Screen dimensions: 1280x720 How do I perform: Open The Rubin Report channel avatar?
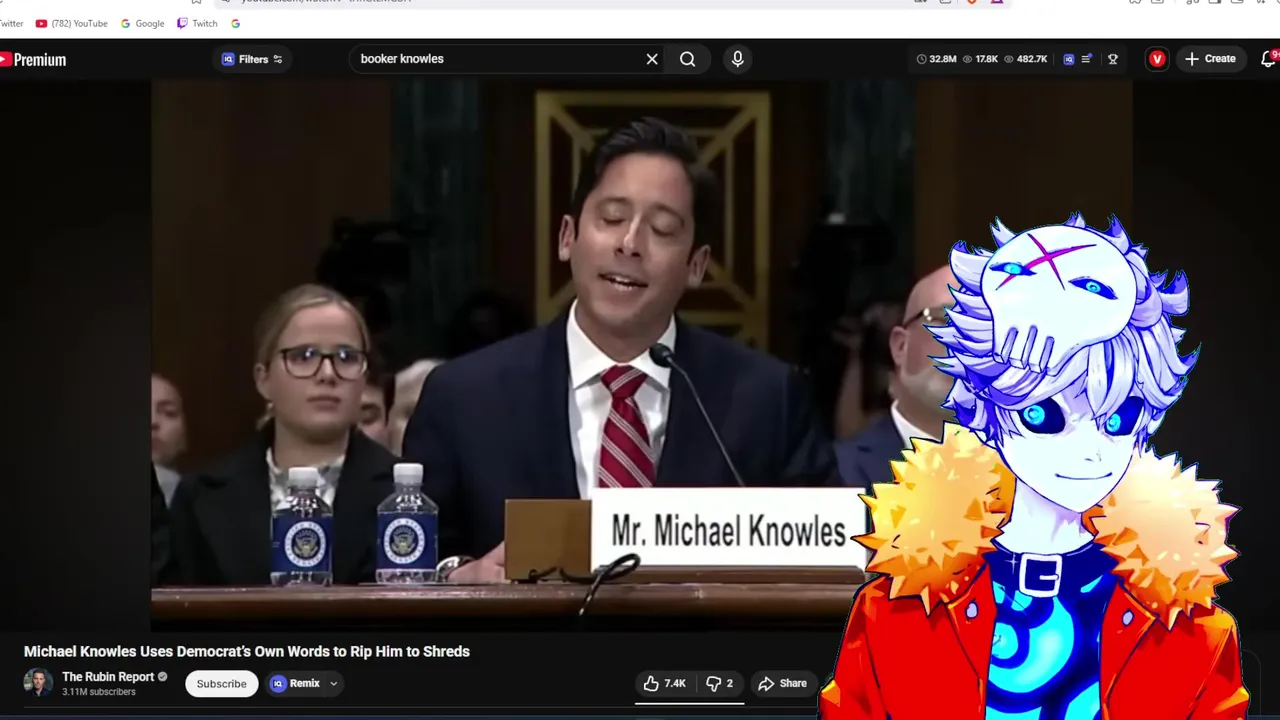(x=38, y=683)
